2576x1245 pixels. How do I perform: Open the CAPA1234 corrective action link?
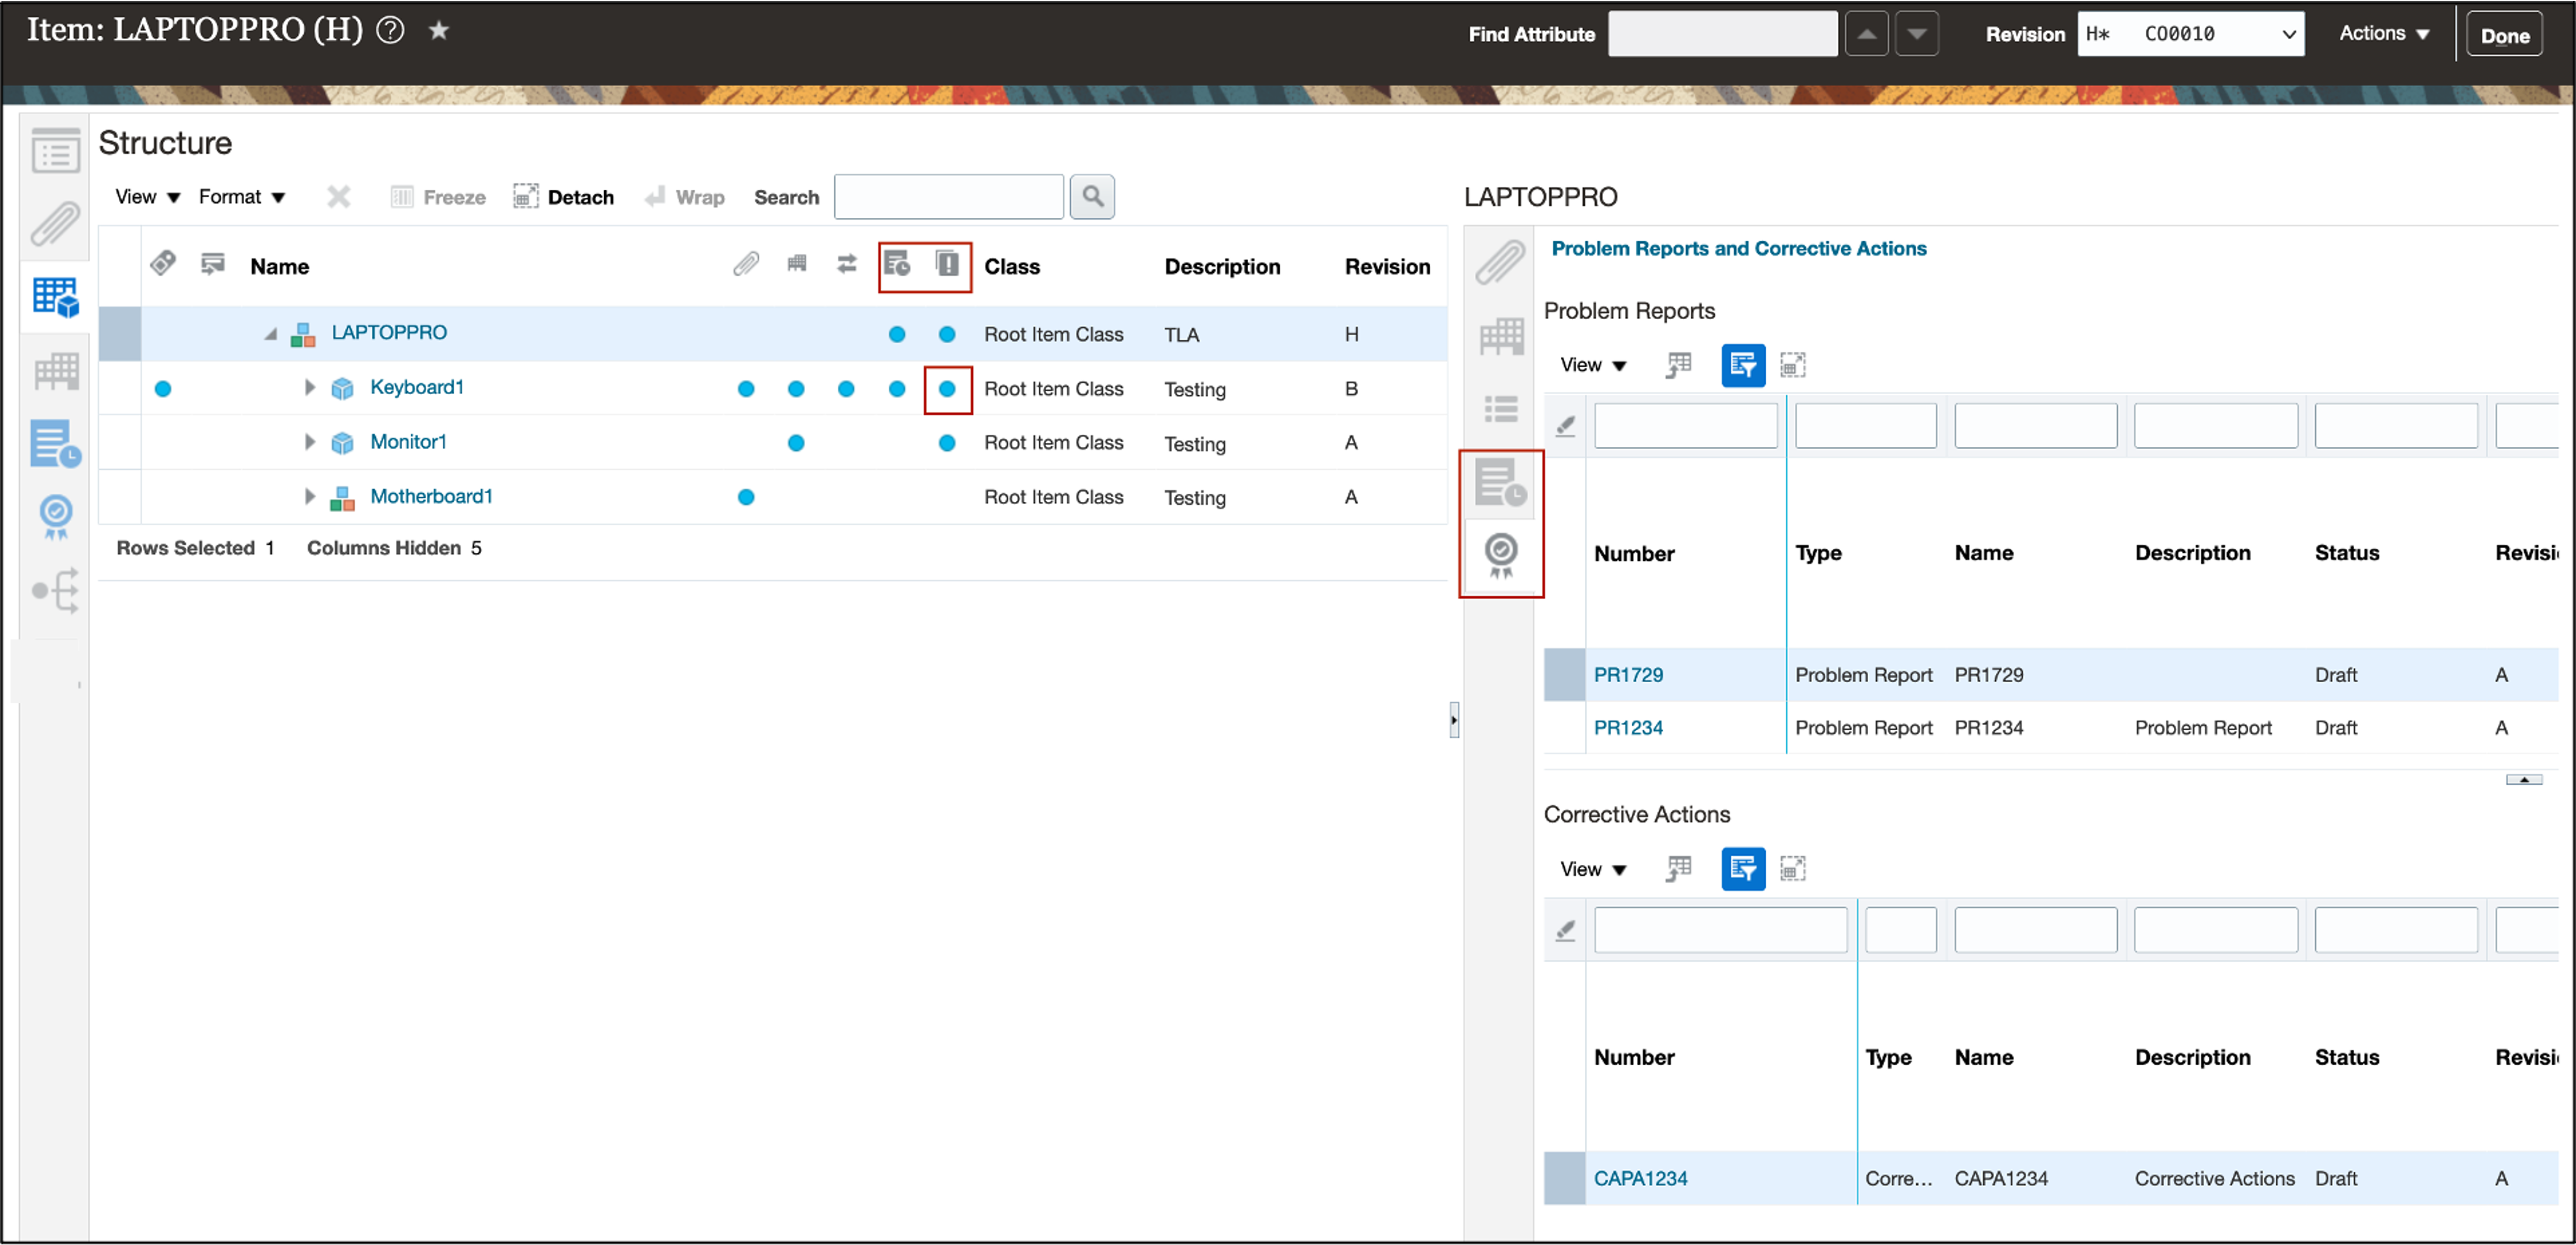click(1640, 1179)
